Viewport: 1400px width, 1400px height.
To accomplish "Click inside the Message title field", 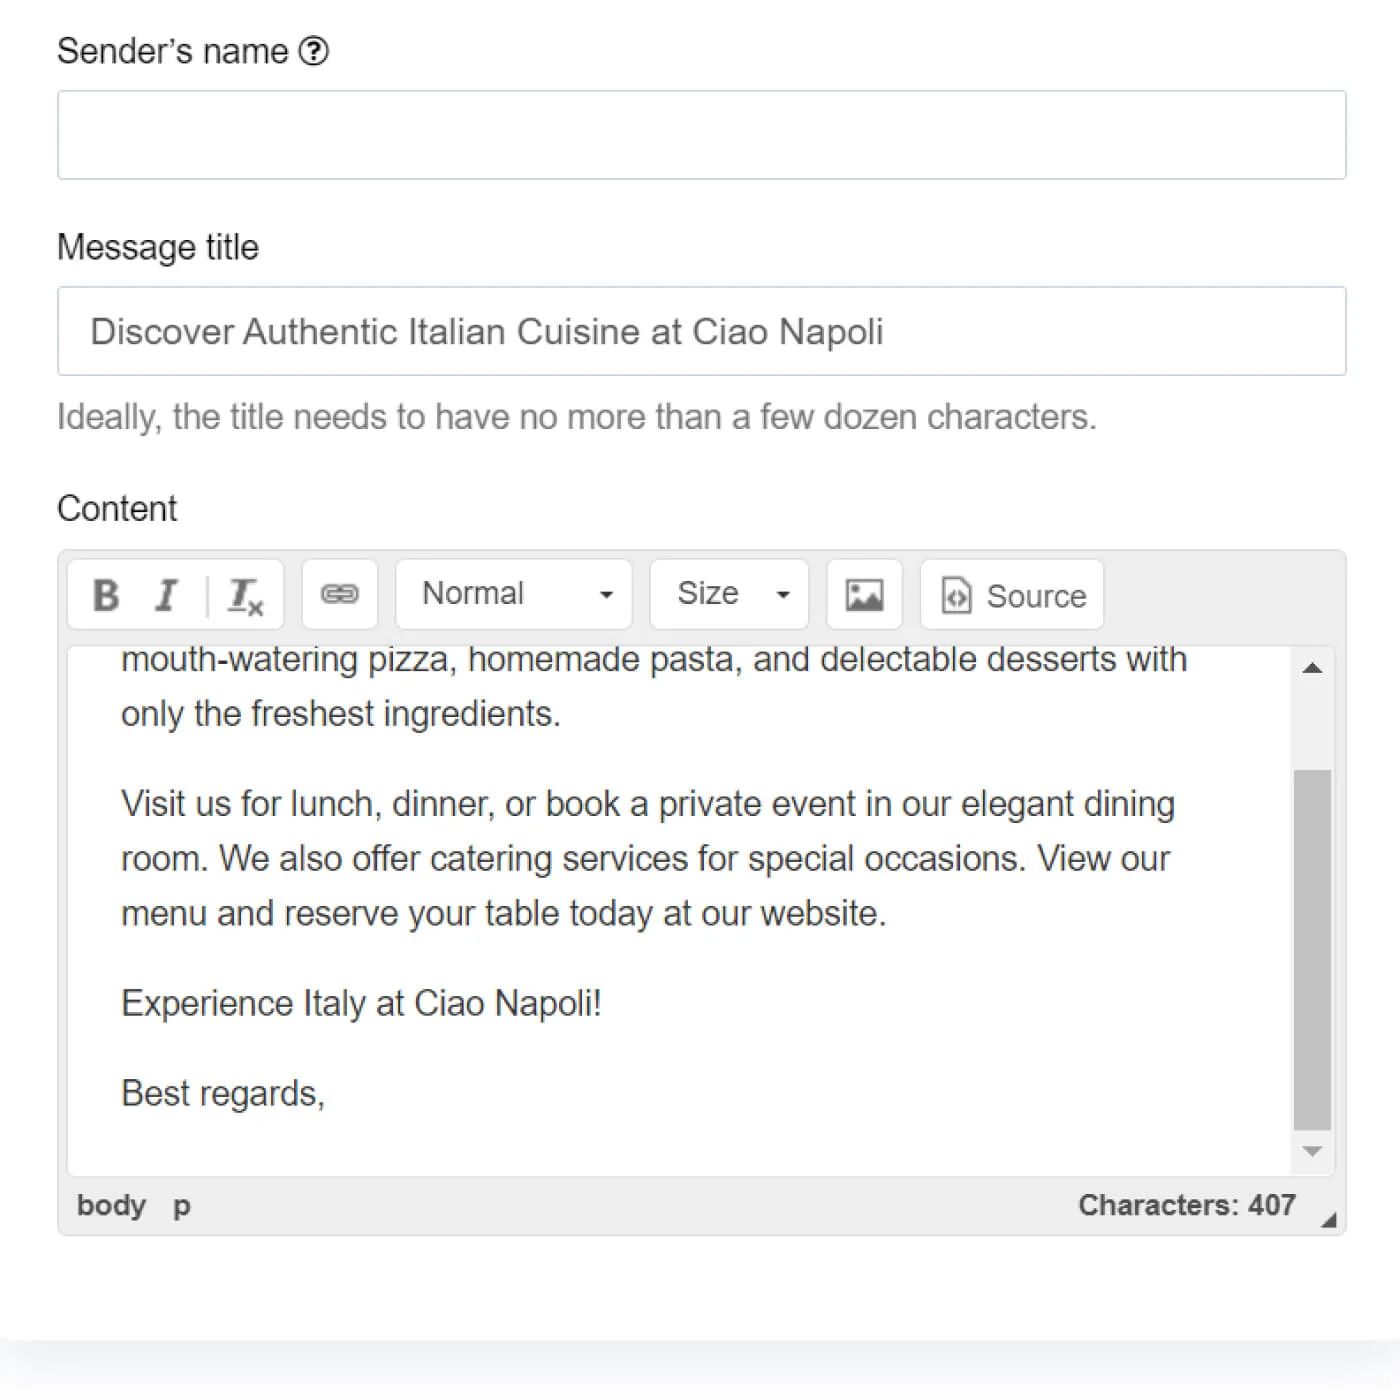I will coord(702,331).
